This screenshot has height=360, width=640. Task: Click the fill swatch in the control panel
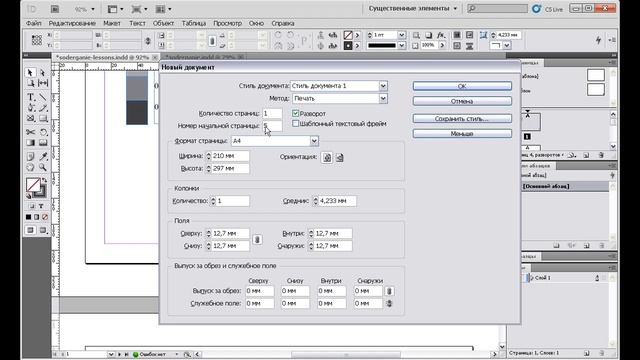pyautogui.click(x=348, y=36)
